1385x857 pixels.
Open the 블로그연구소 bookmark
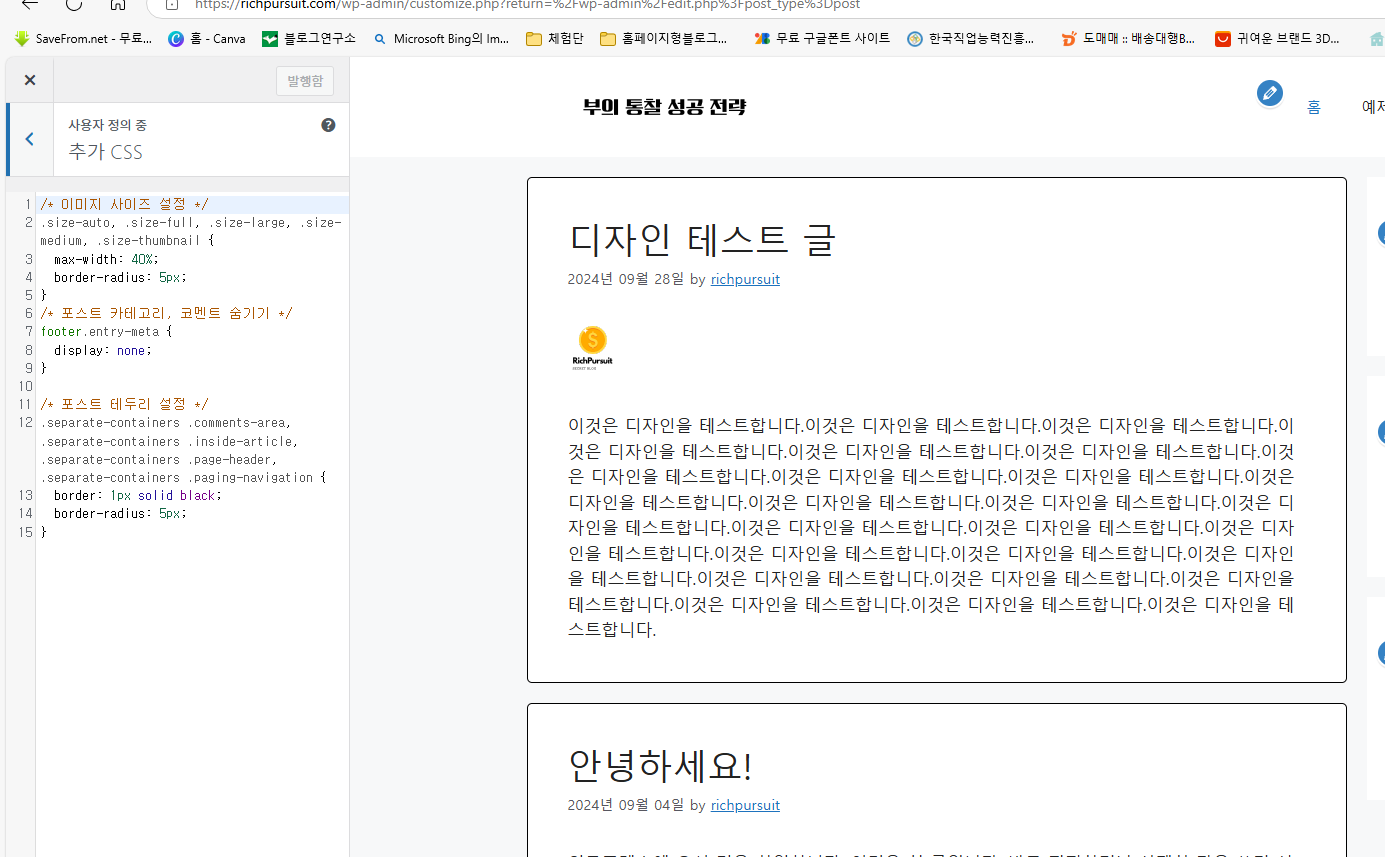(x=309, y=39)
